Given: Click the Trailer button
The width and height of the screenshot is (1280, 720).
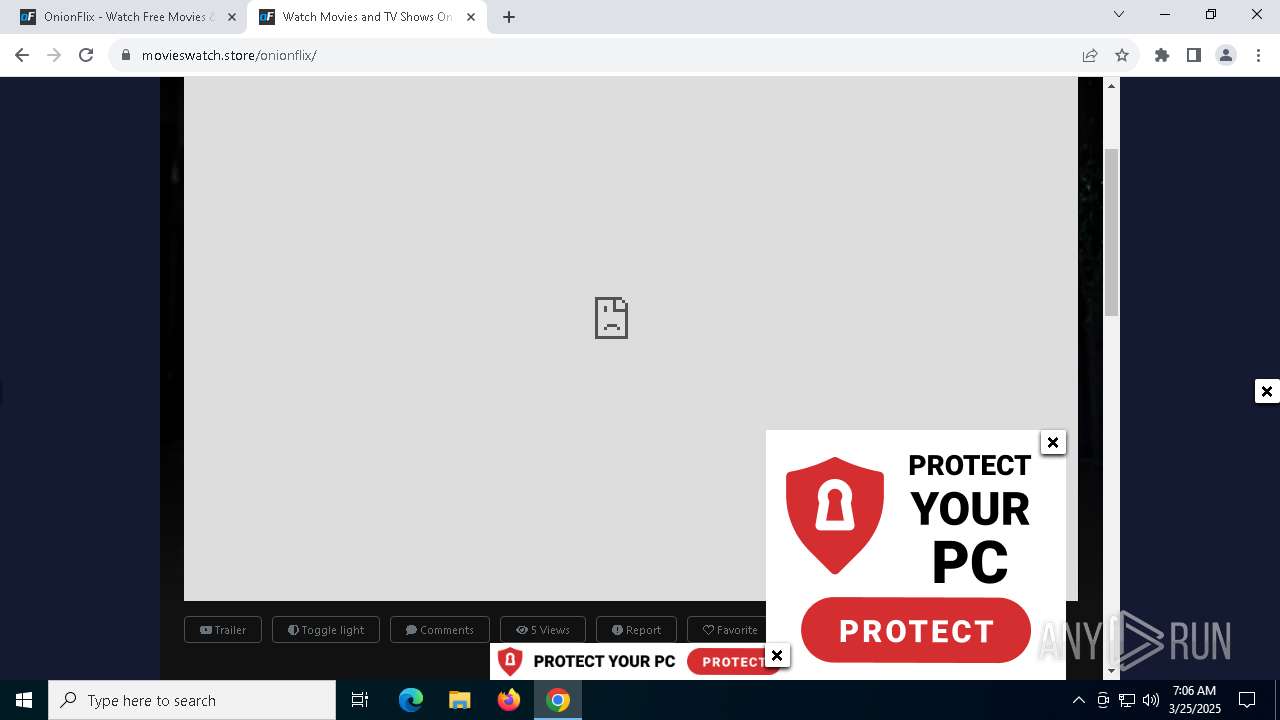Looking at the screenshot, I should (x=223, y=630).
